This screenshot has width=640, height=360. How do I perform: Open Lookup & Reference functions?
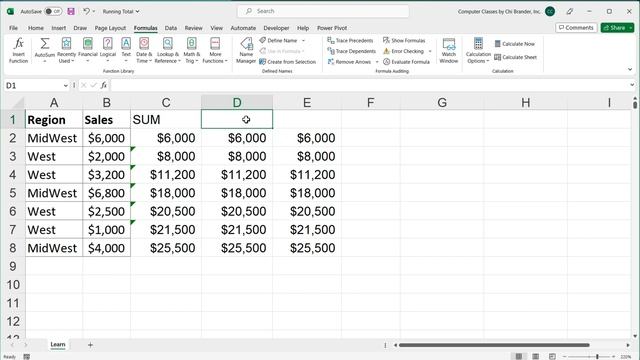point(168,50)
